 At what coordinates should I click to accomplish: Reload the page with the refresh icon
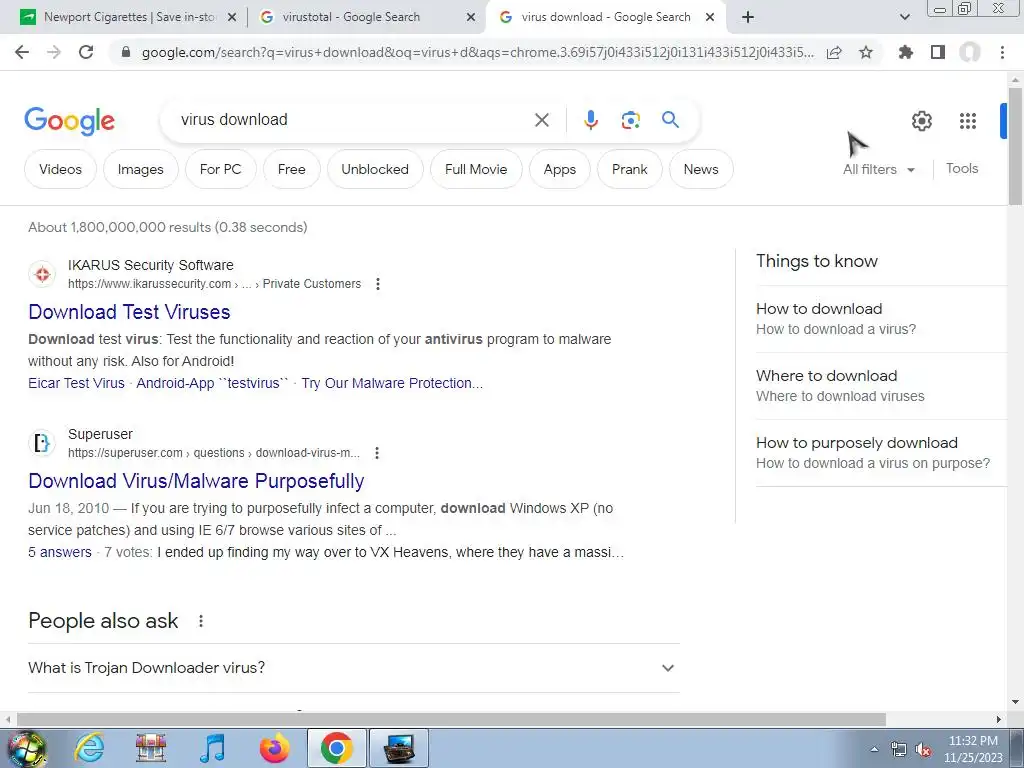(86, 52)
